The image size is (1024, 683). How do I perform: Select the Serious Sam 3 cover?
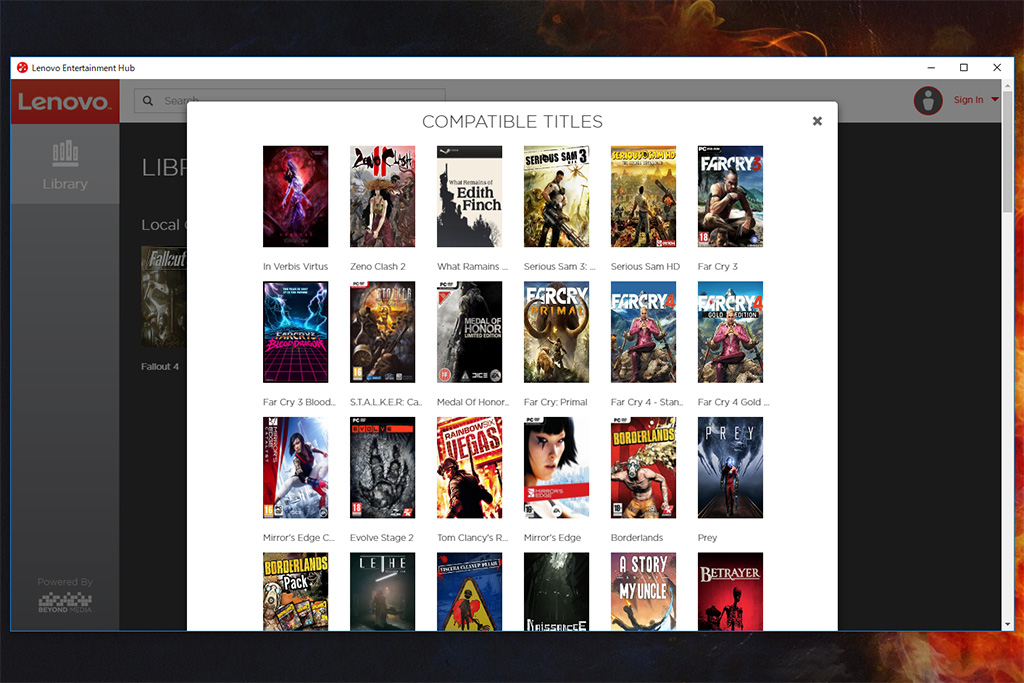(556, 197)
